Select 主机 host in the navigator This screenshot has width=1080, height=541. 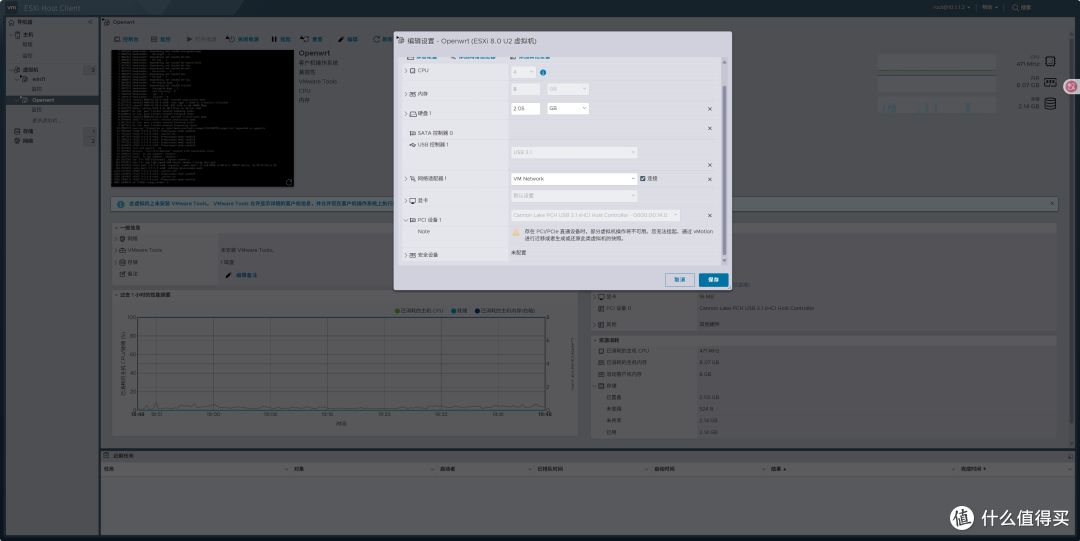coord(28,34)
